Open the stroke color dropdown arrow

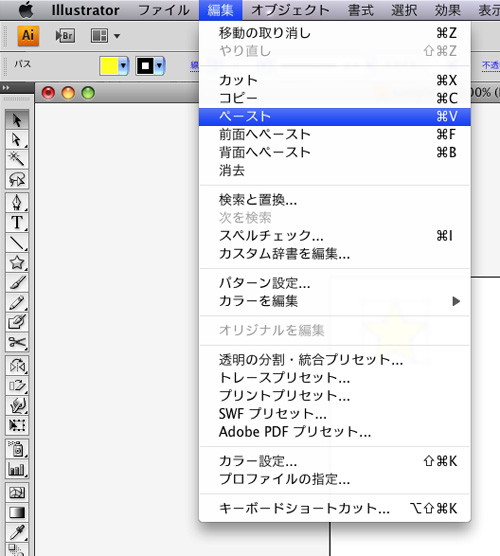(x=160, y=66)
